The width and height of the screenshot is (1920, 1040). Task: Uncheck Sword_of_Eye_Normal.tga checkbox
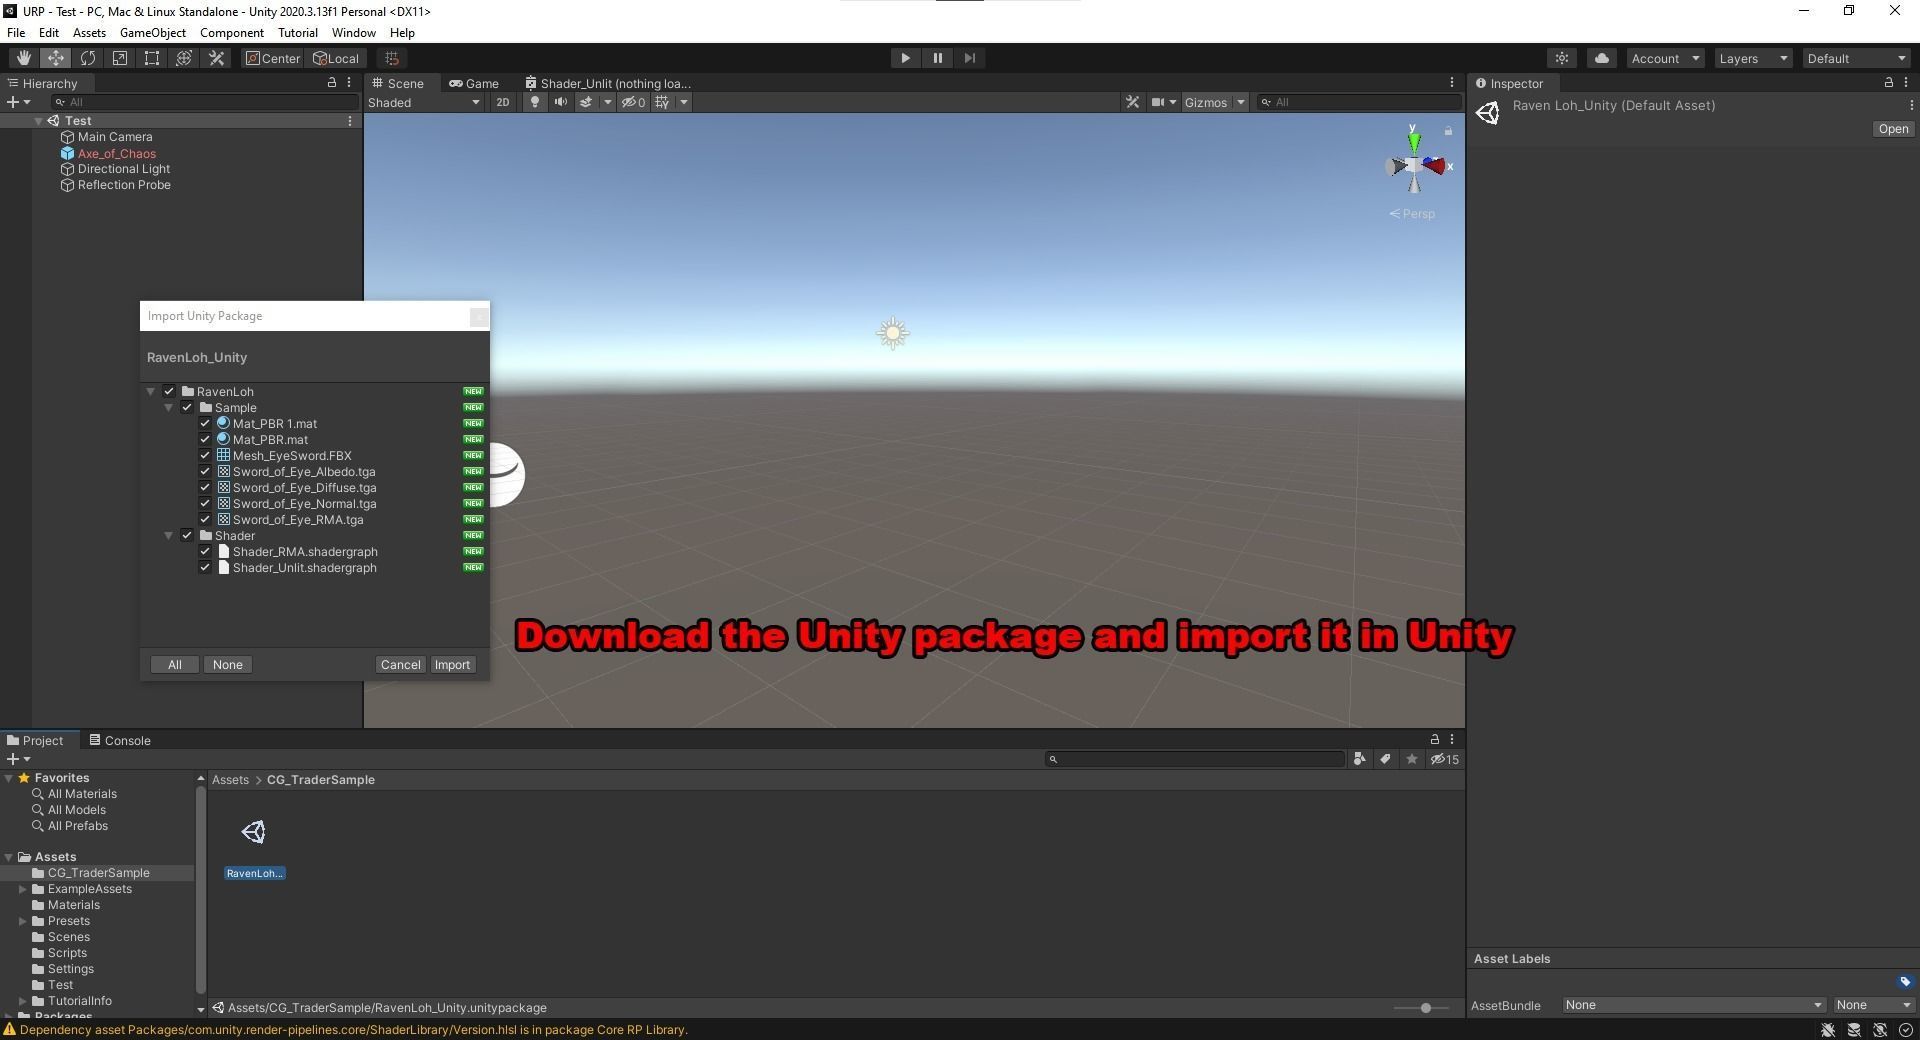pos(205,504)
